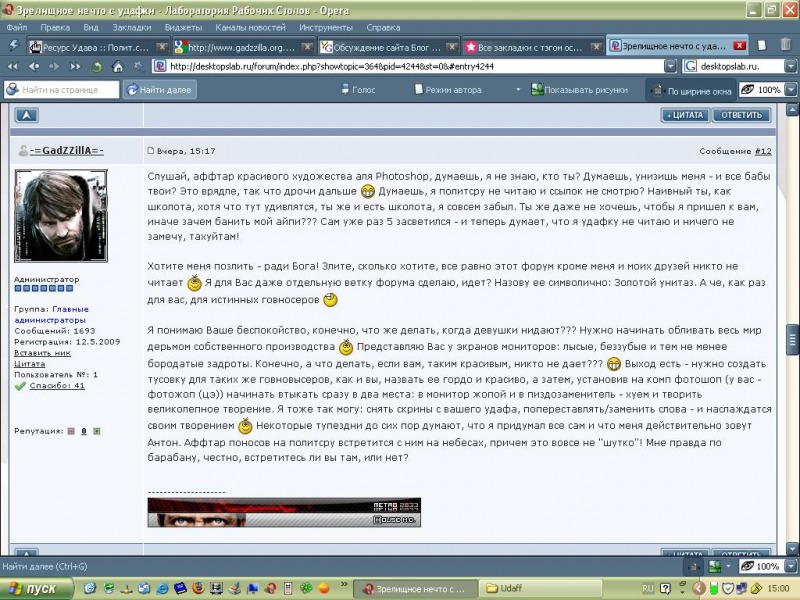
Task: Toggle По ширине окна (fit to width)
Action: coord(690,90)
